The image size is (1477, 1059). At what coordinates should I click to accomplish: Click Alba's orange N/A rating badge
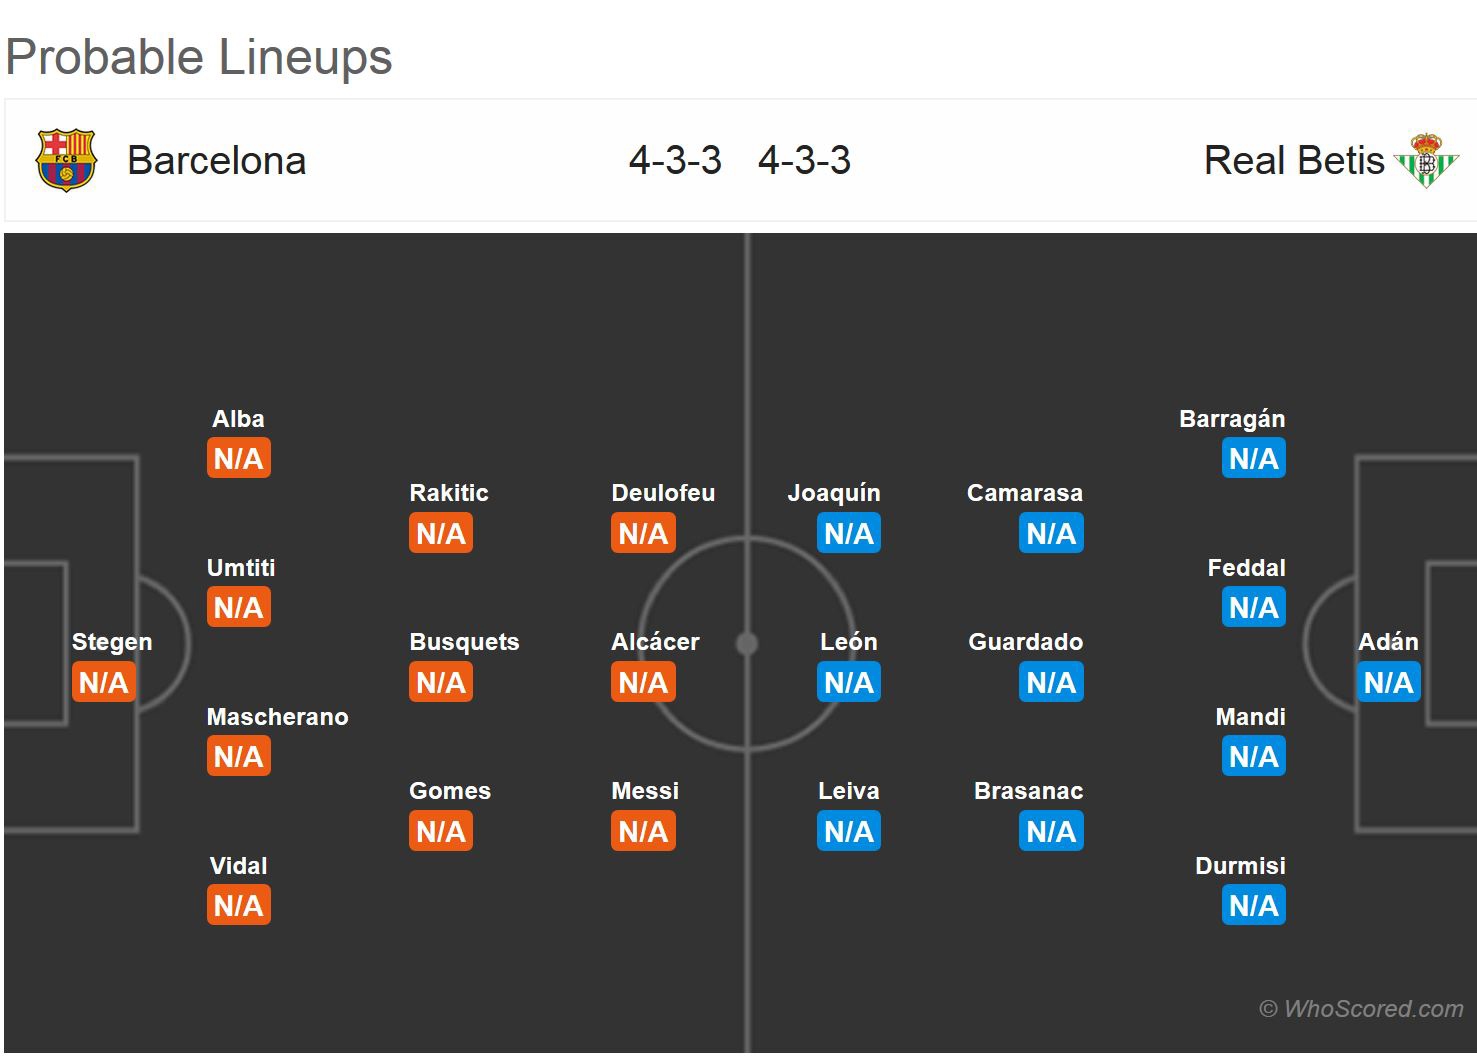coord(239,458)
